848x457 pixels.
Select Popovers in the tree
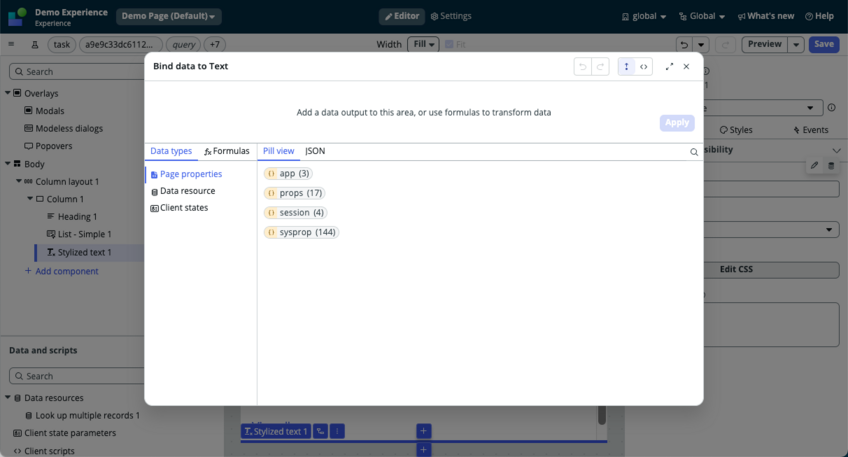54,146
